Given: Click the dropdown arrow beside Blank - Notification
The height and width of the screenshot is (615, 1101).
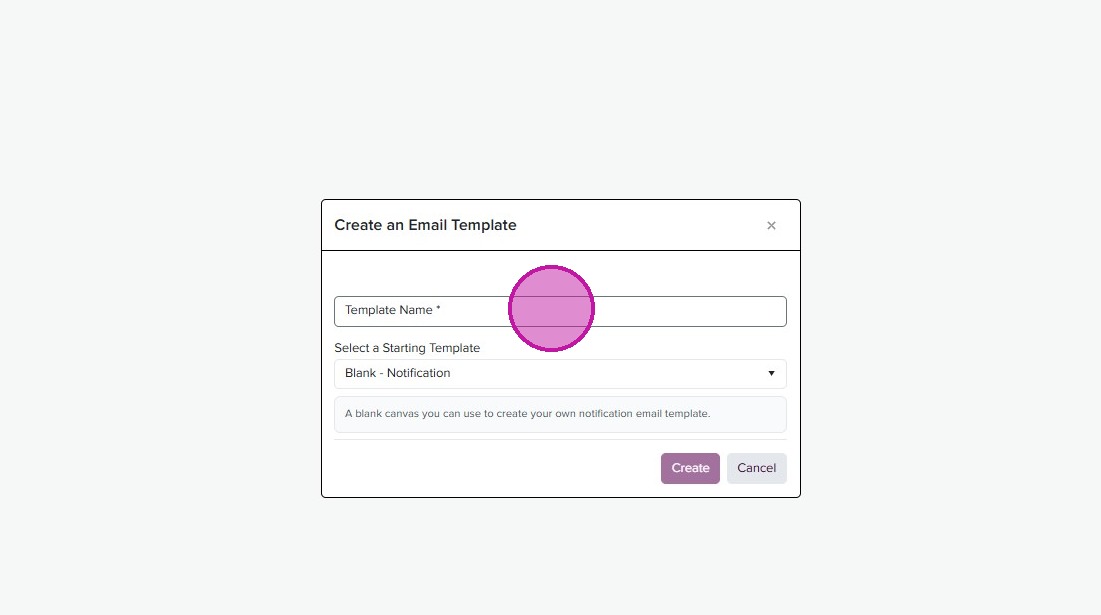Looking at the screenshot, I should (771, 373).
